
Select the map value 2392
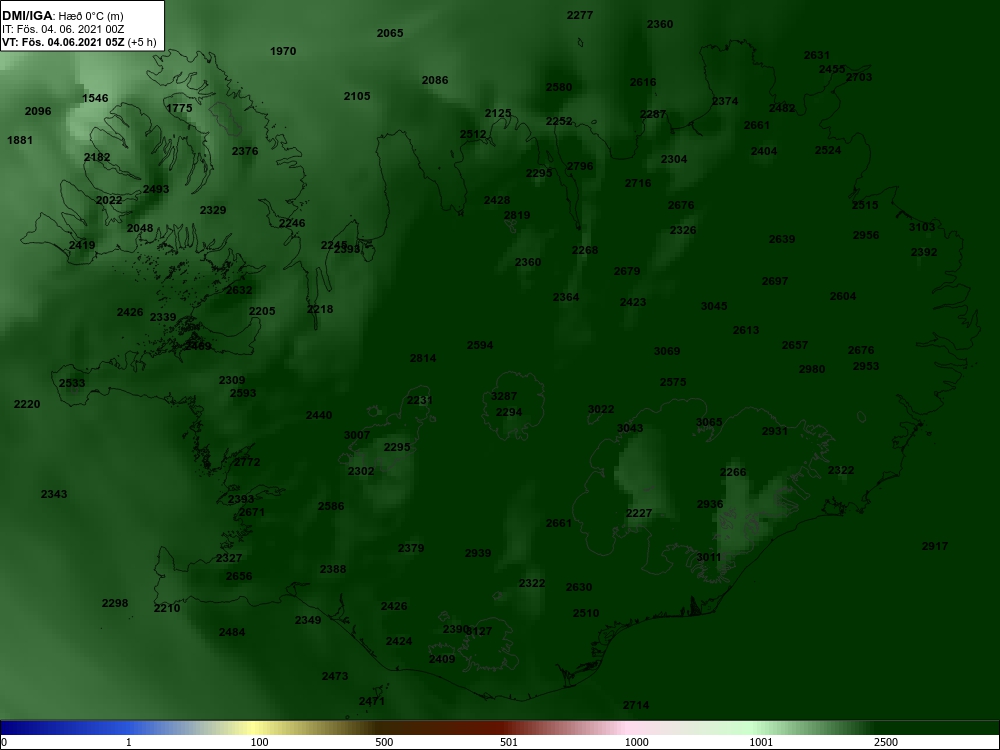tap(924, 253)
